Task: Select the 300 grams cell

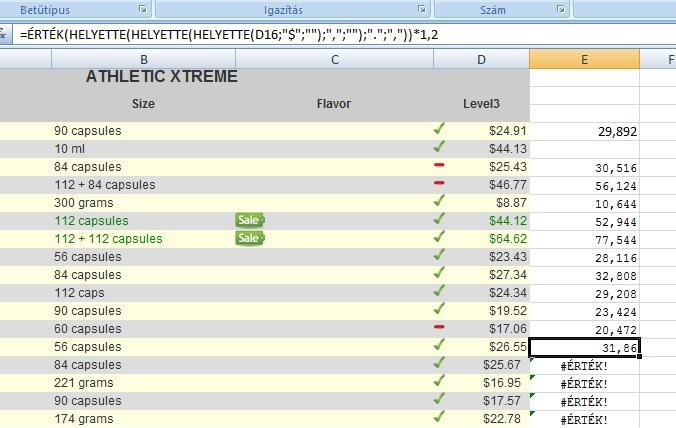Action: 144,203
